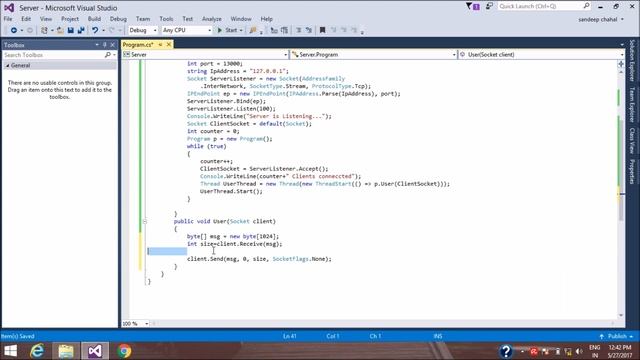The height and width of the screenshot is (360, 640).
Task: Open the View menu
Action: pyautogui.click(x=46, y=19)
